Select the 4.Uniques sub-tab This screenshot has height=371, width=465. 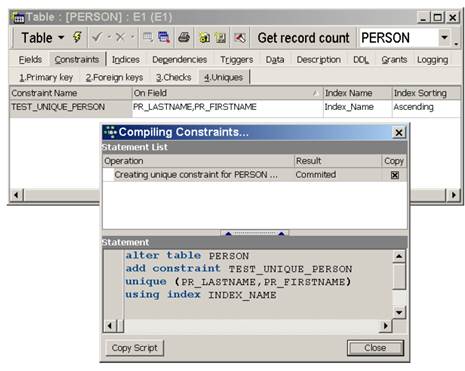pos(223,77)
